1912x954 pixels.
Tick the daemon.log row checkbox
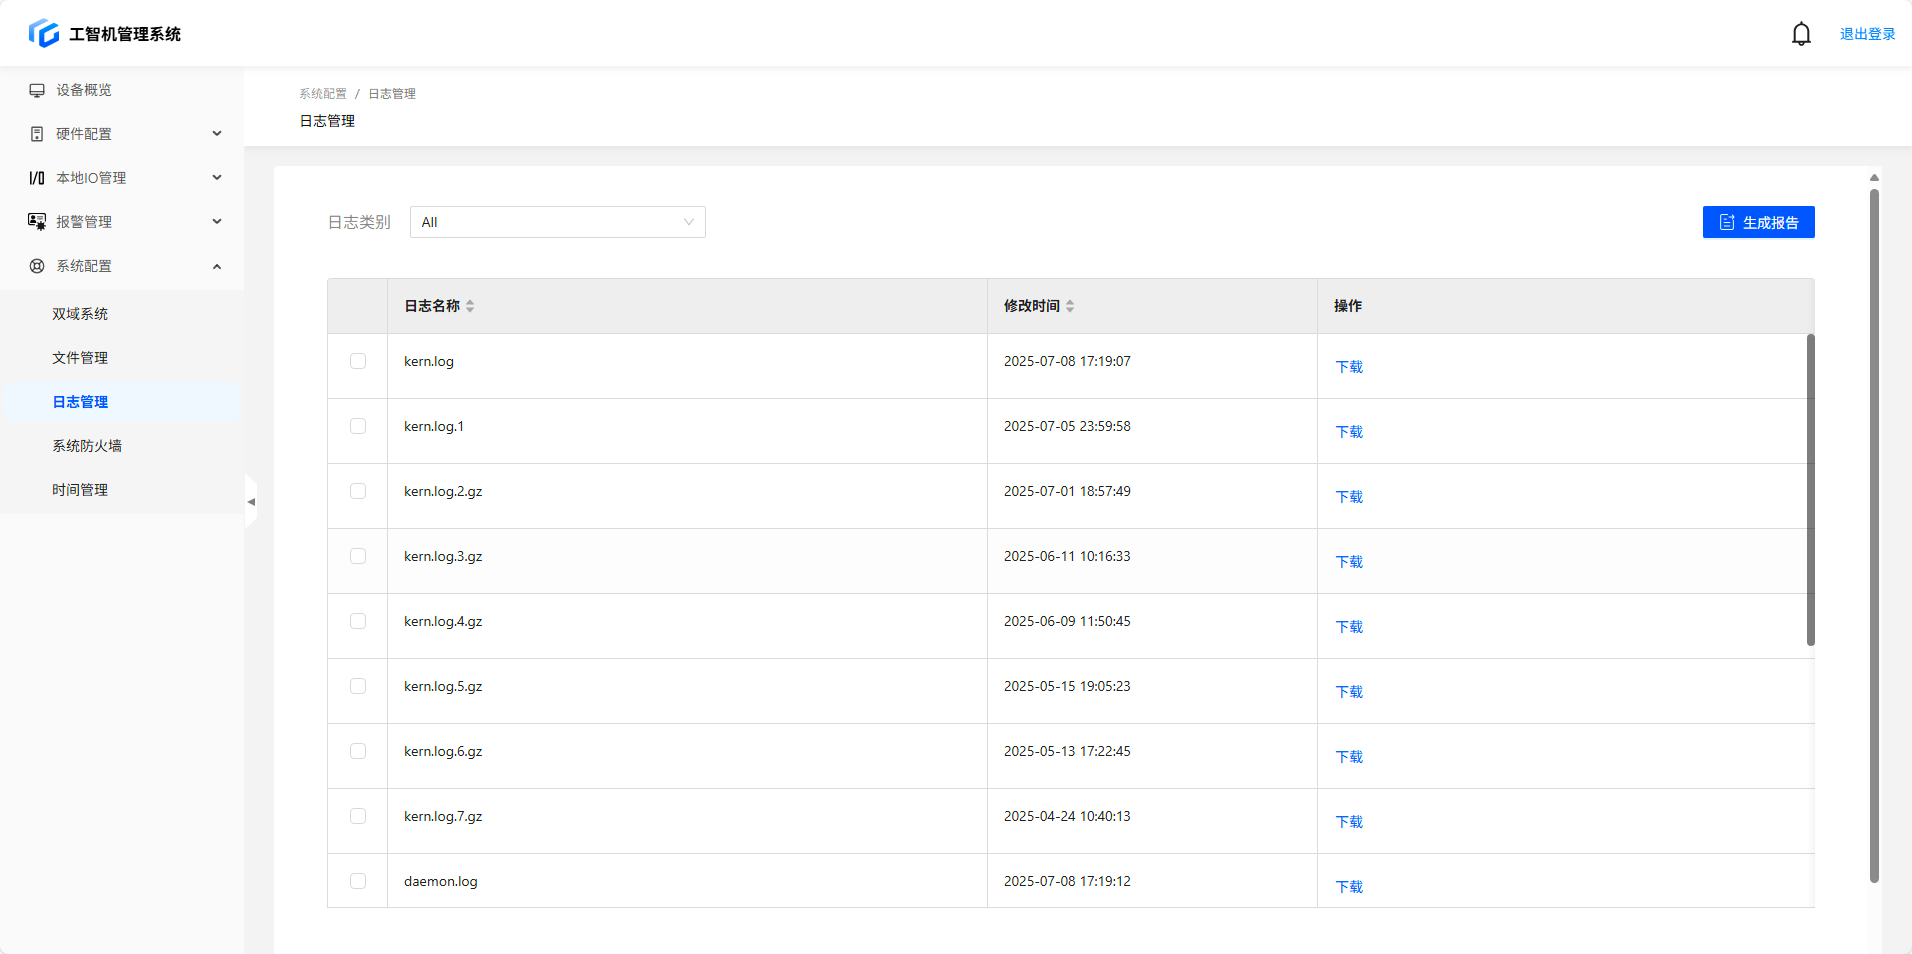coord(358,881)
